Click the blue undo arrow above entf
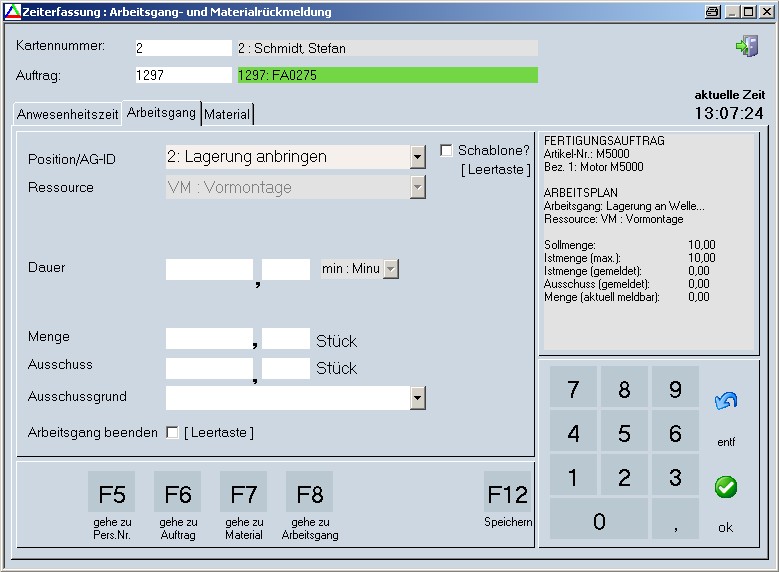 [726, 401]
